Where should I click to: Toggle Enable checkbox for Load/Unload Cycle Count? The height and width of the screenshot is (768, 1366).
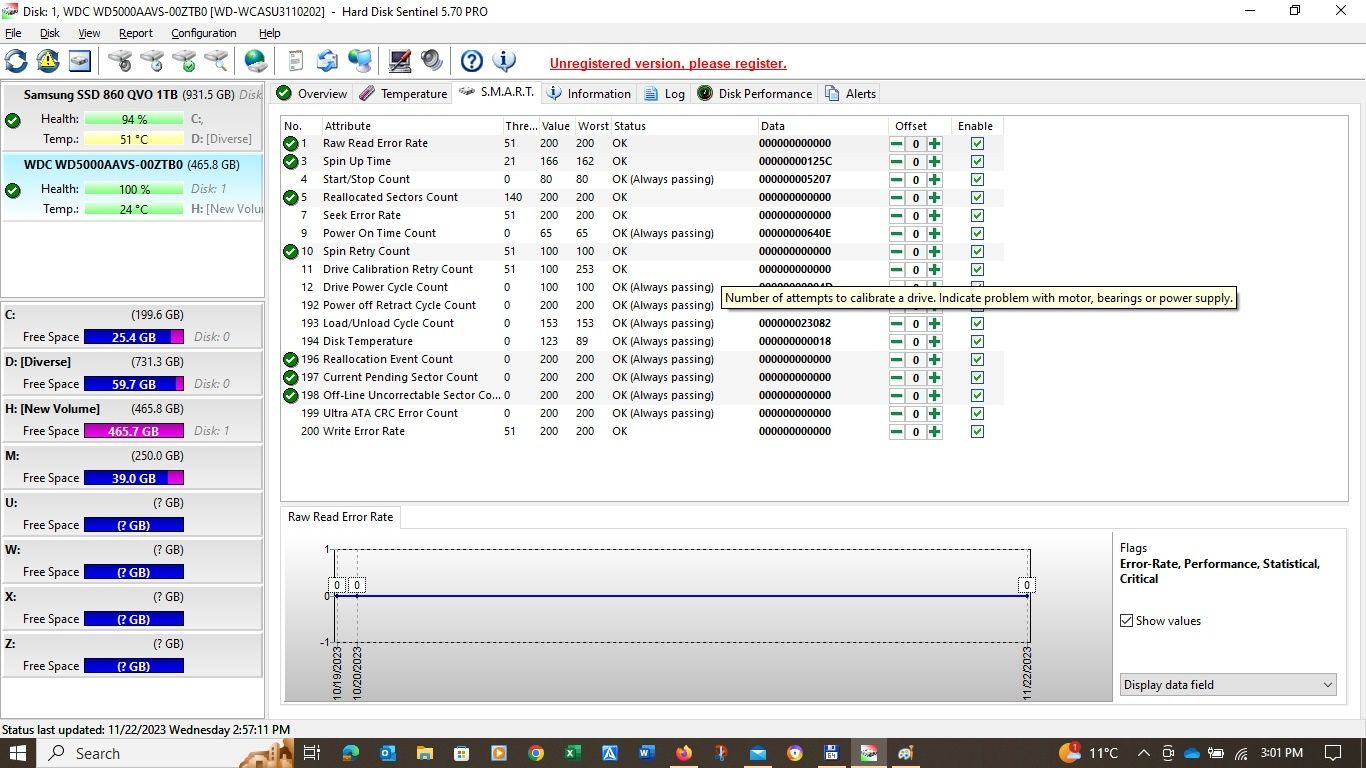pyautogui.click(x=977, y=324)
